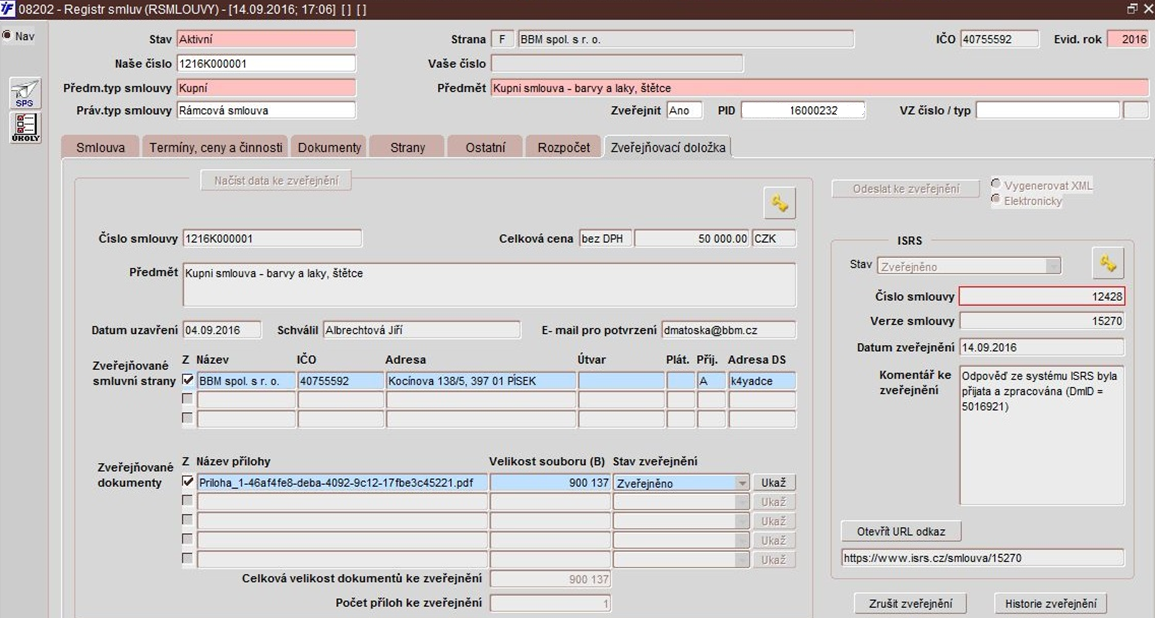Click the Velikost souboru cell 900 137 for Priloha_1

[550, 483]
